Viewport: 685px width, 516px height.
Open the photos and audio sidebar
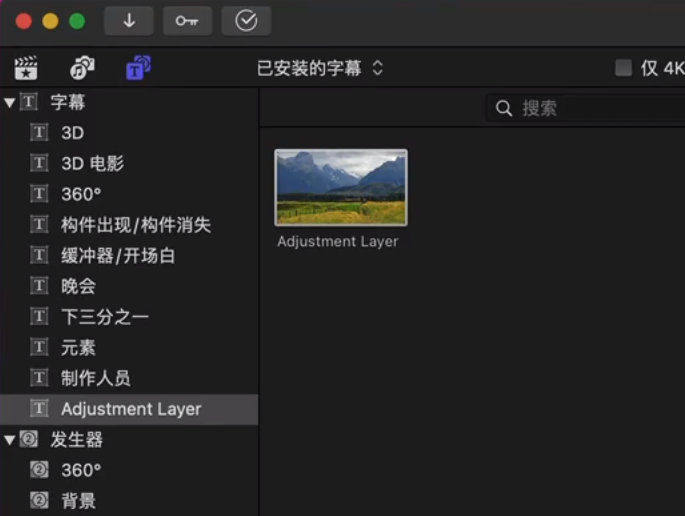coord(82,68)
